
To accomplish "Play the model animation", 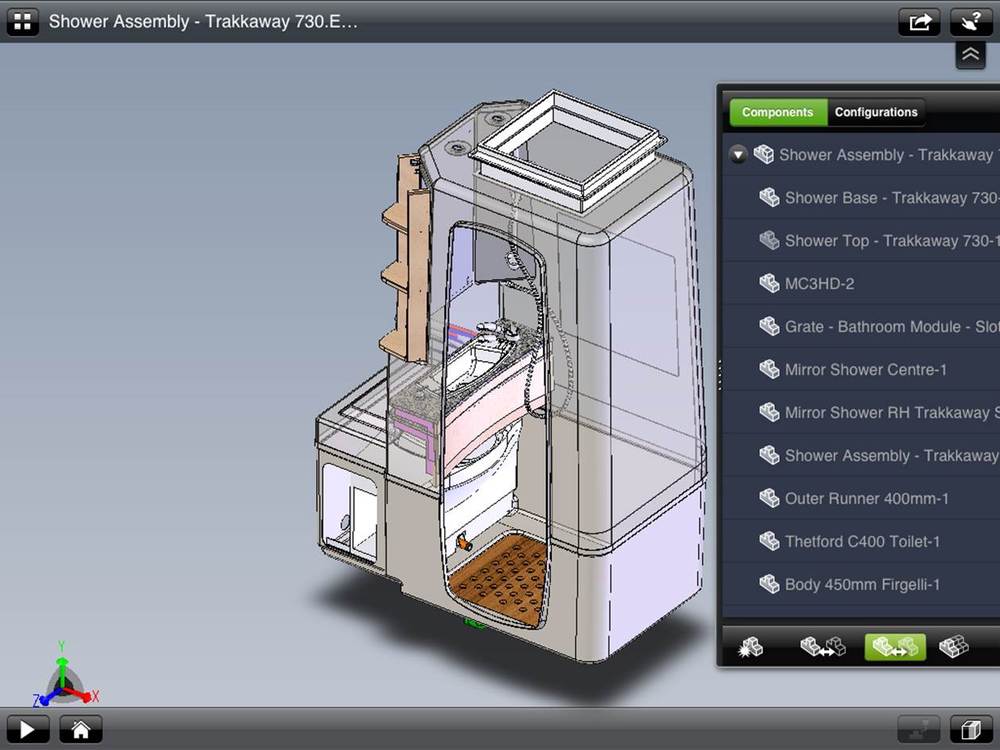I will tap(27, 730).
